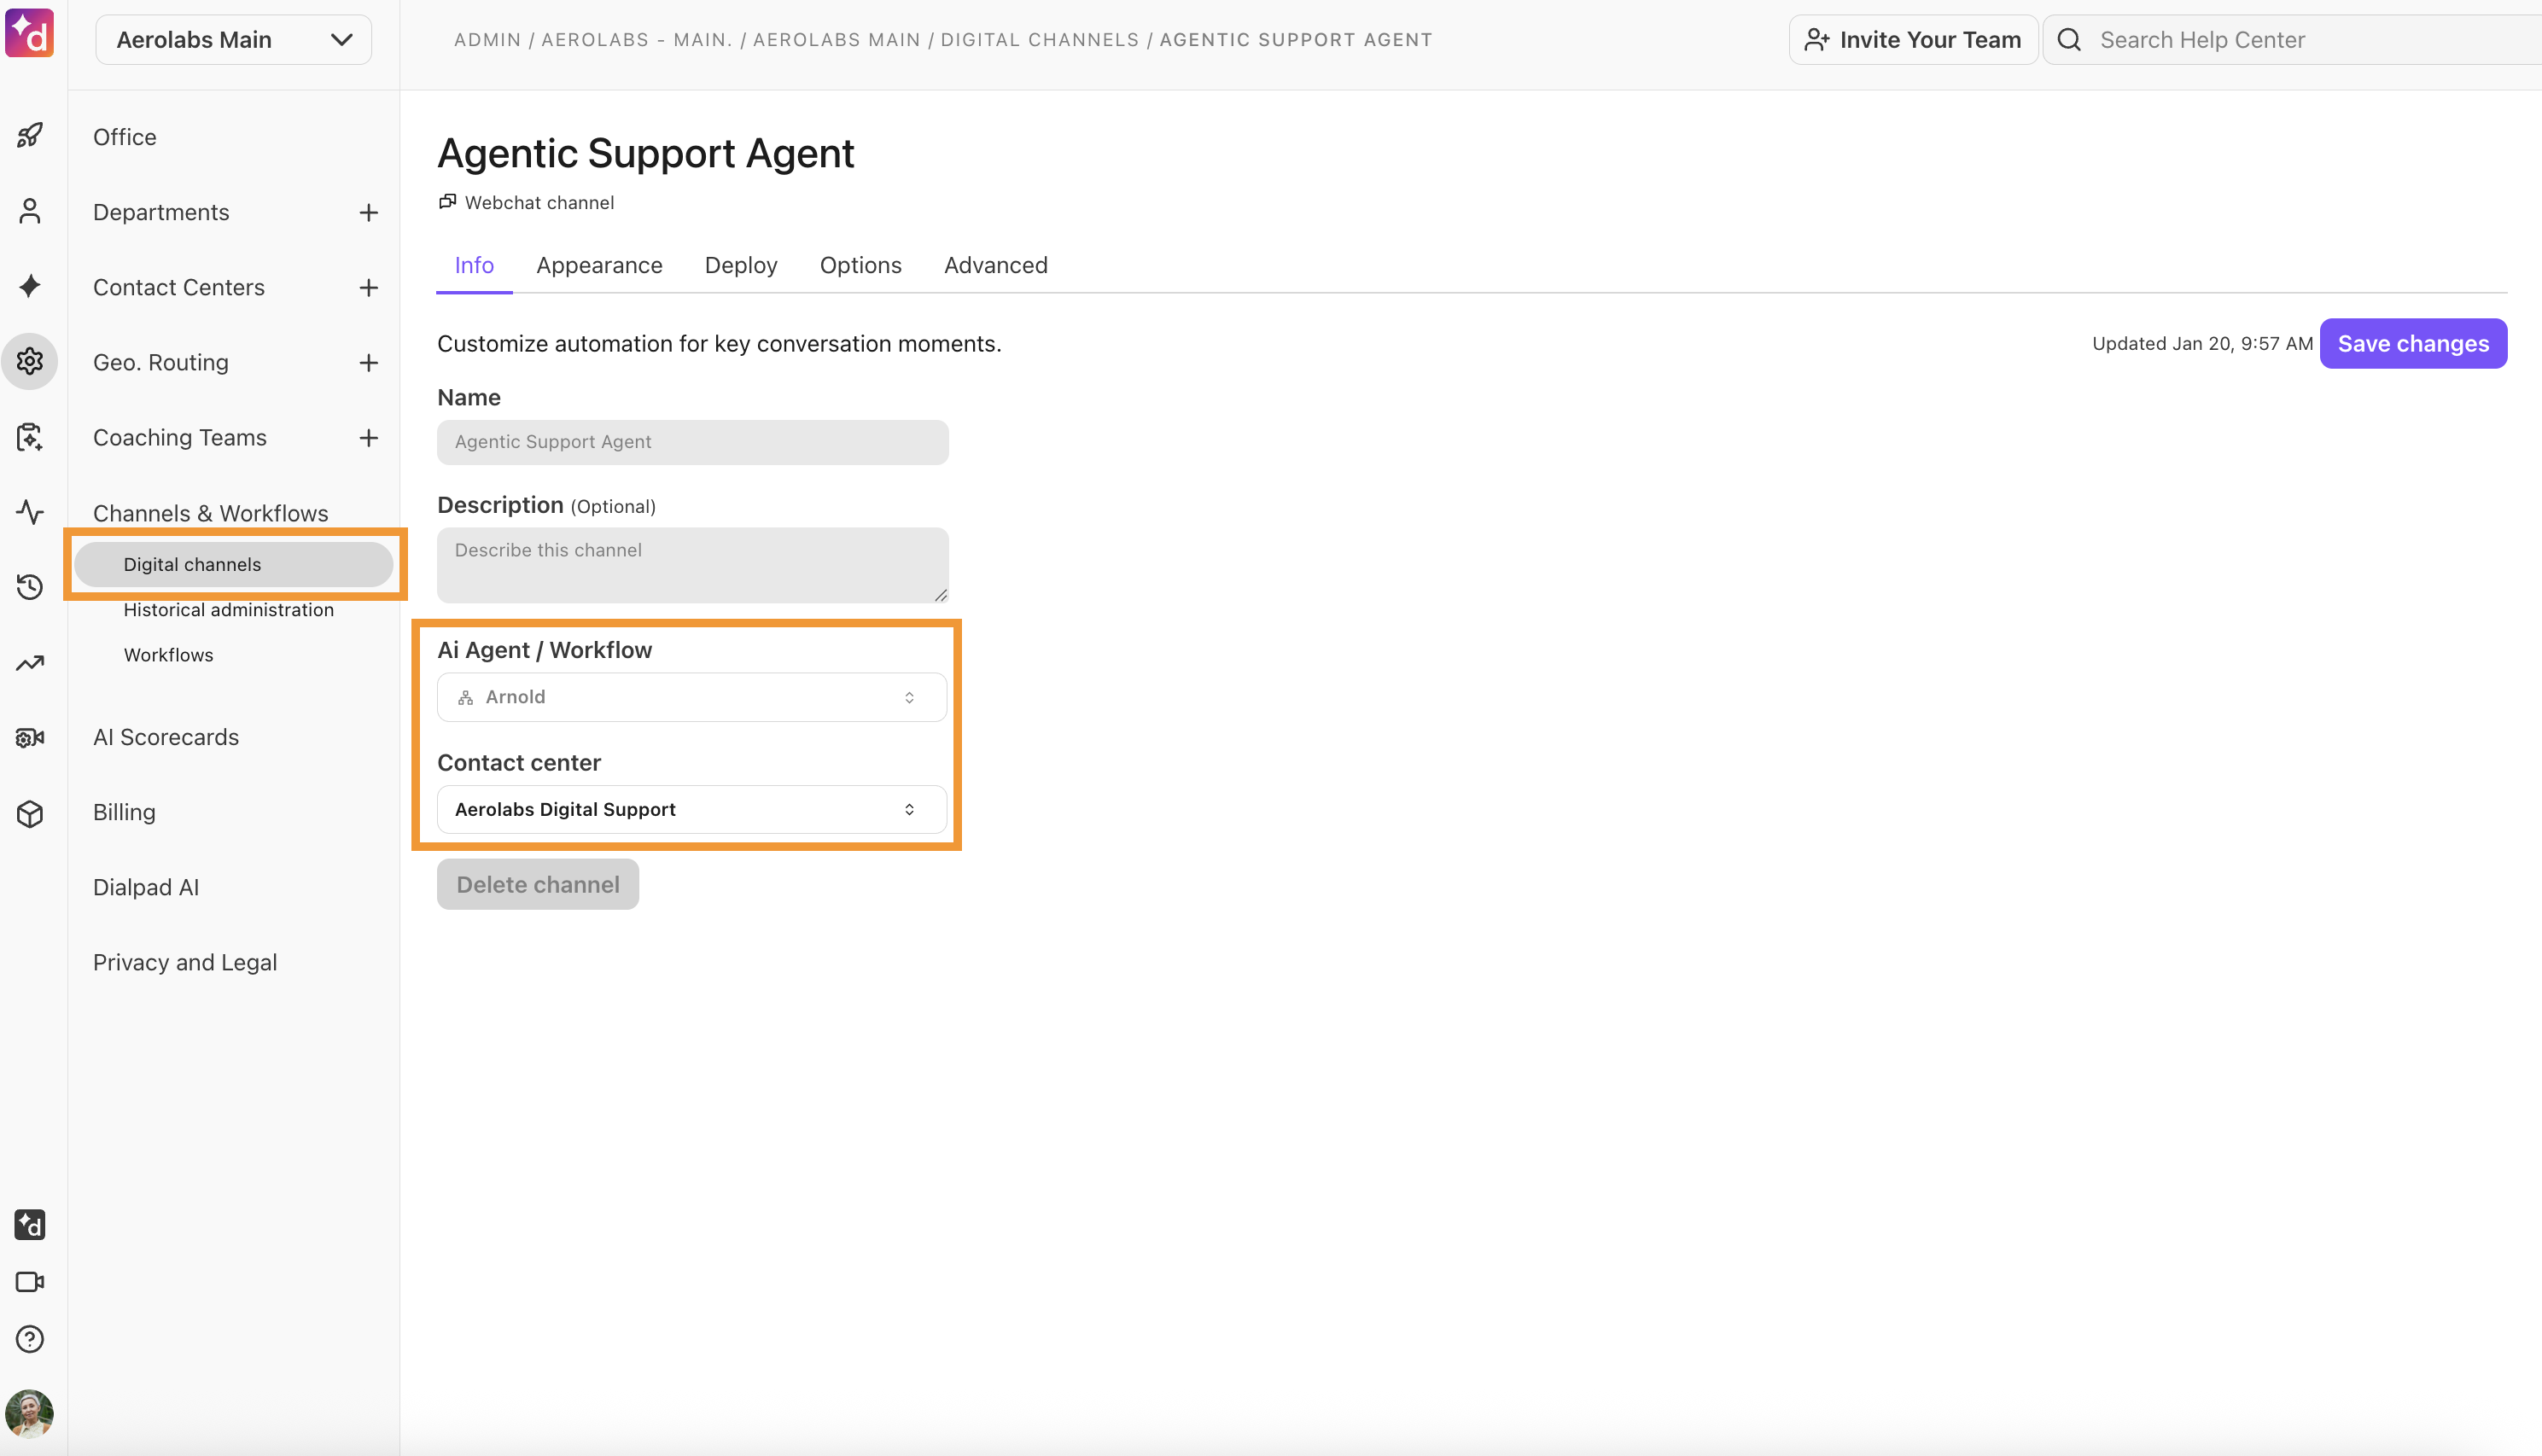Switch to the Options tab

click(x=861, y=265)
